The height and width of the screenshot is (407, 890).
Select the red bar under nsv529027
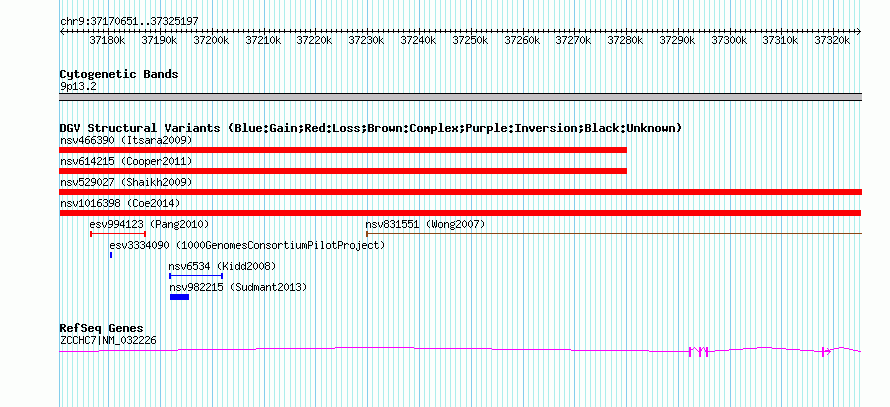[x=460, y=192]
